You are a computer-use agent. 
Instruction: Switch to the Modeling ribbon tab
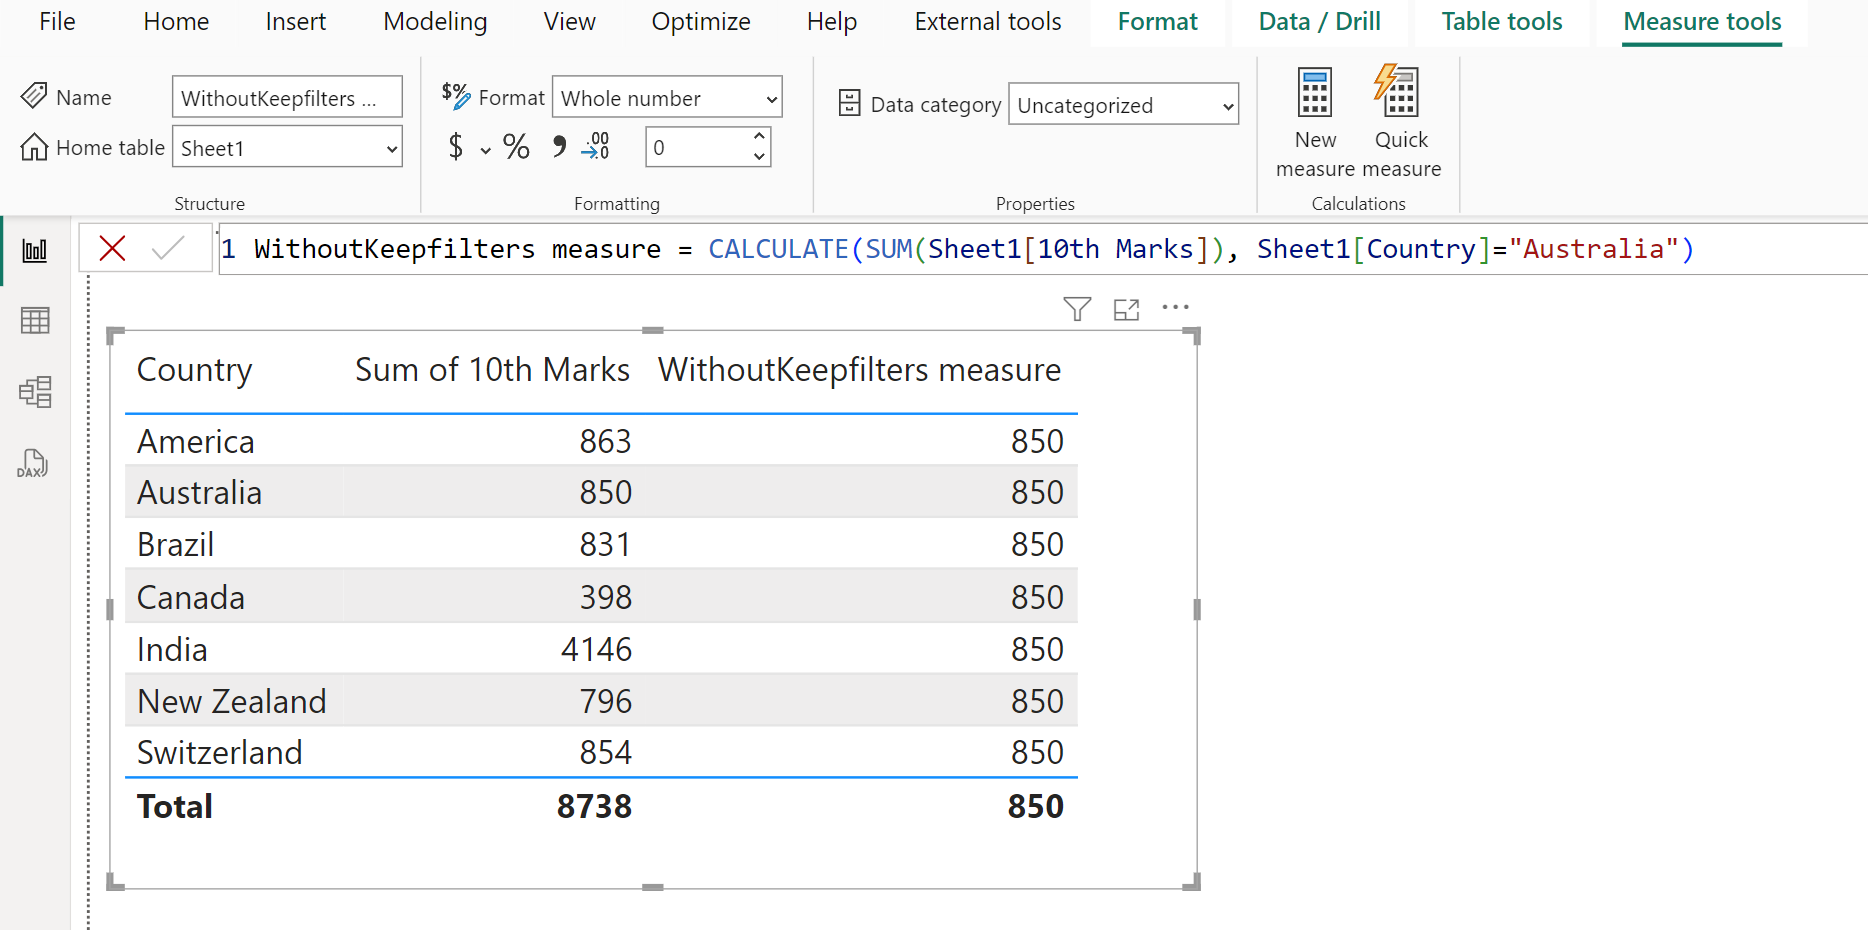[434, 21]
